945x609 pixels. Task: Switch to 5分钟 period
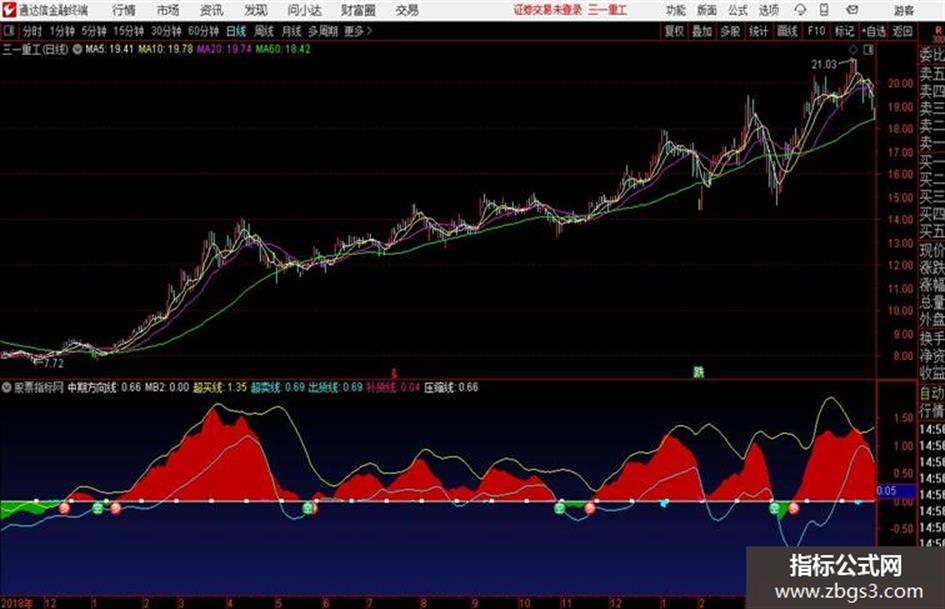pyautogui.click(x=93, y=31)
